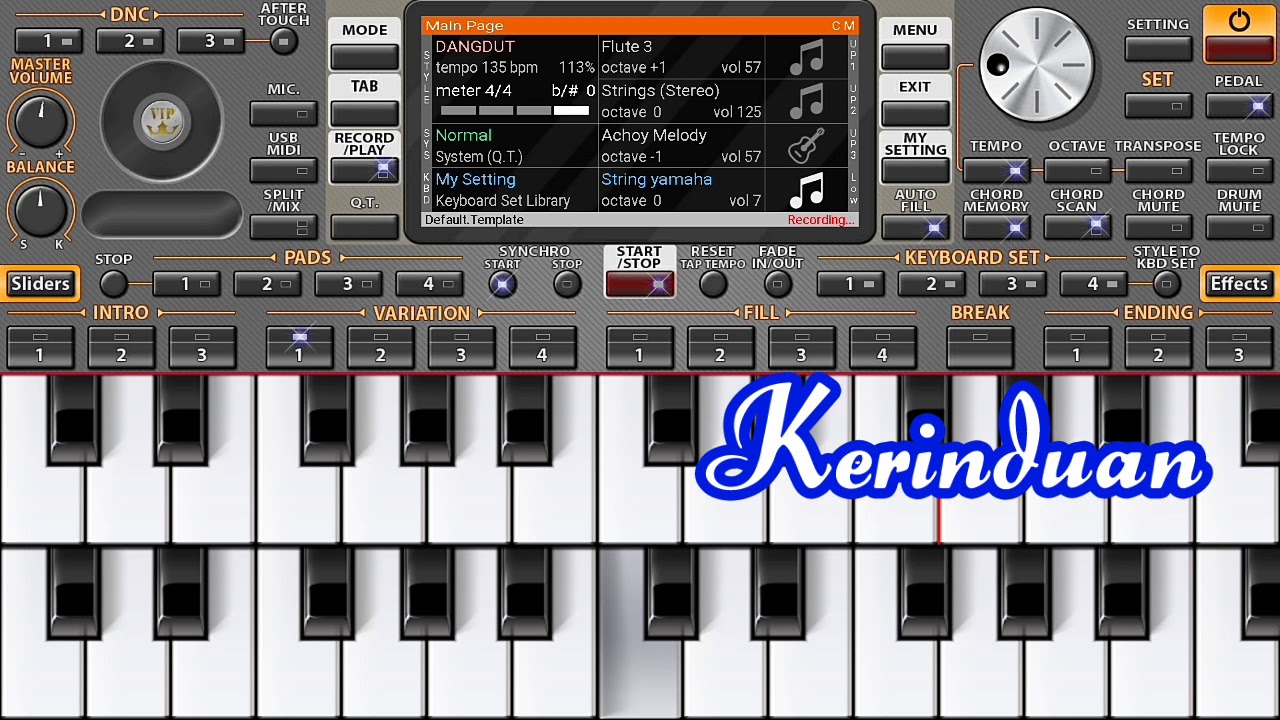
Task: Toggle Style to Kbd Set
Action: [1166, 285]
